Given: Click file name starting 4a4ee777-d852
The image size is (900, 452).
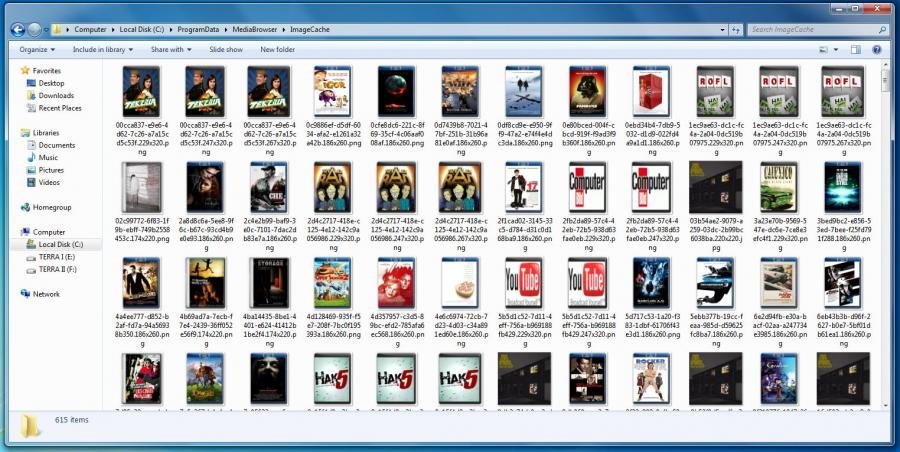Looking at the screenshot, I should pyautogui.click(x=142, y=329).
